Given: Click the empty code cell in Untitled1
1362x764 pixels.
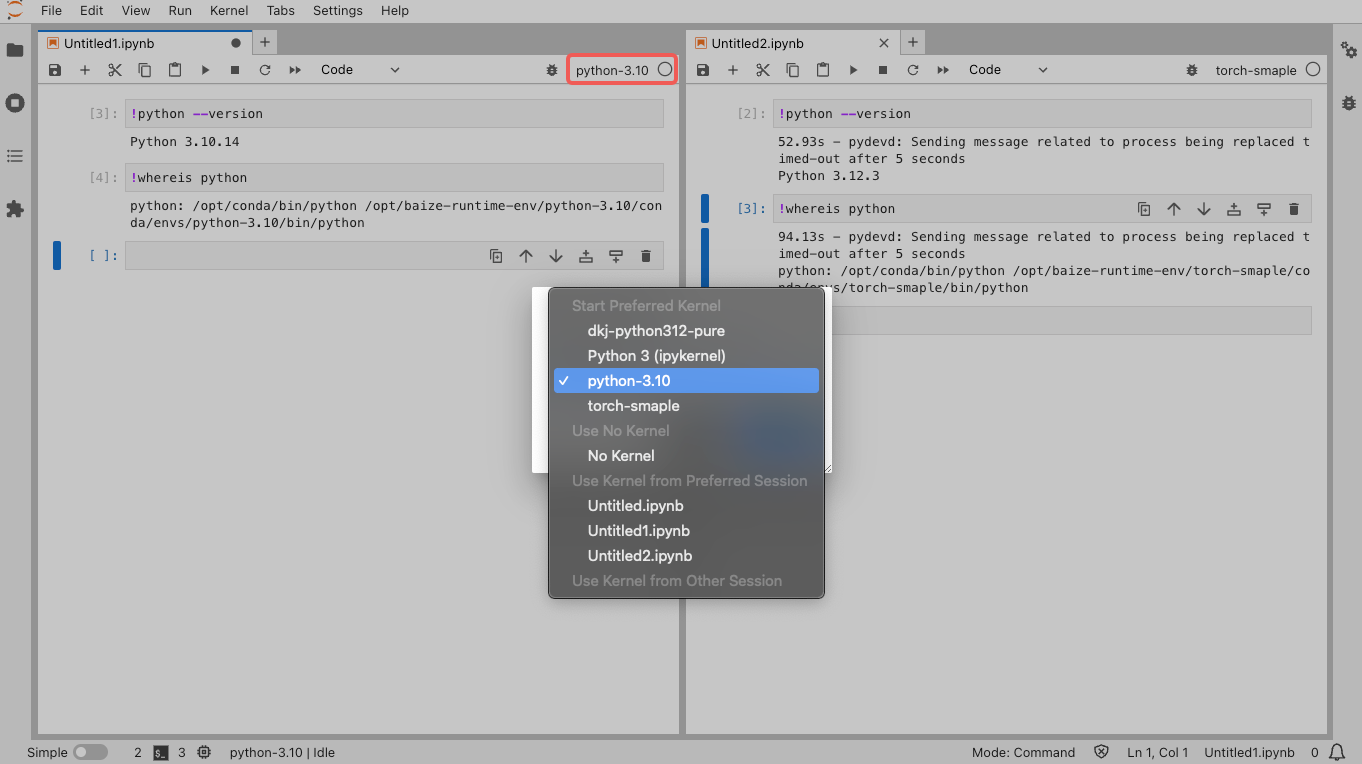Looking at the screenshot, I should point(300,256).
